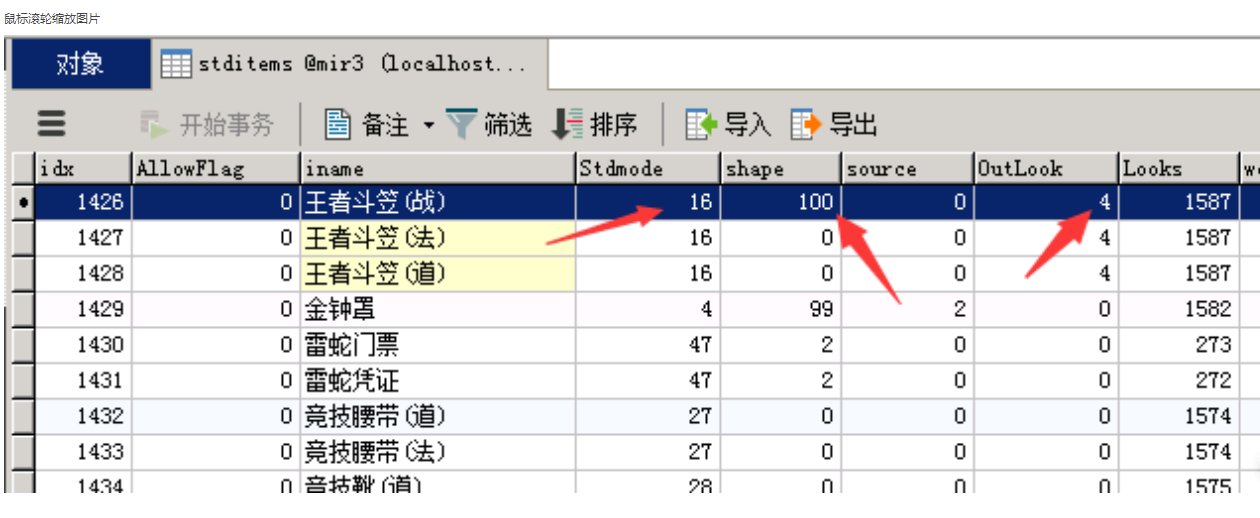Click the iname column header
Screen dimensions: 1260x518
(x=437, y=168)
